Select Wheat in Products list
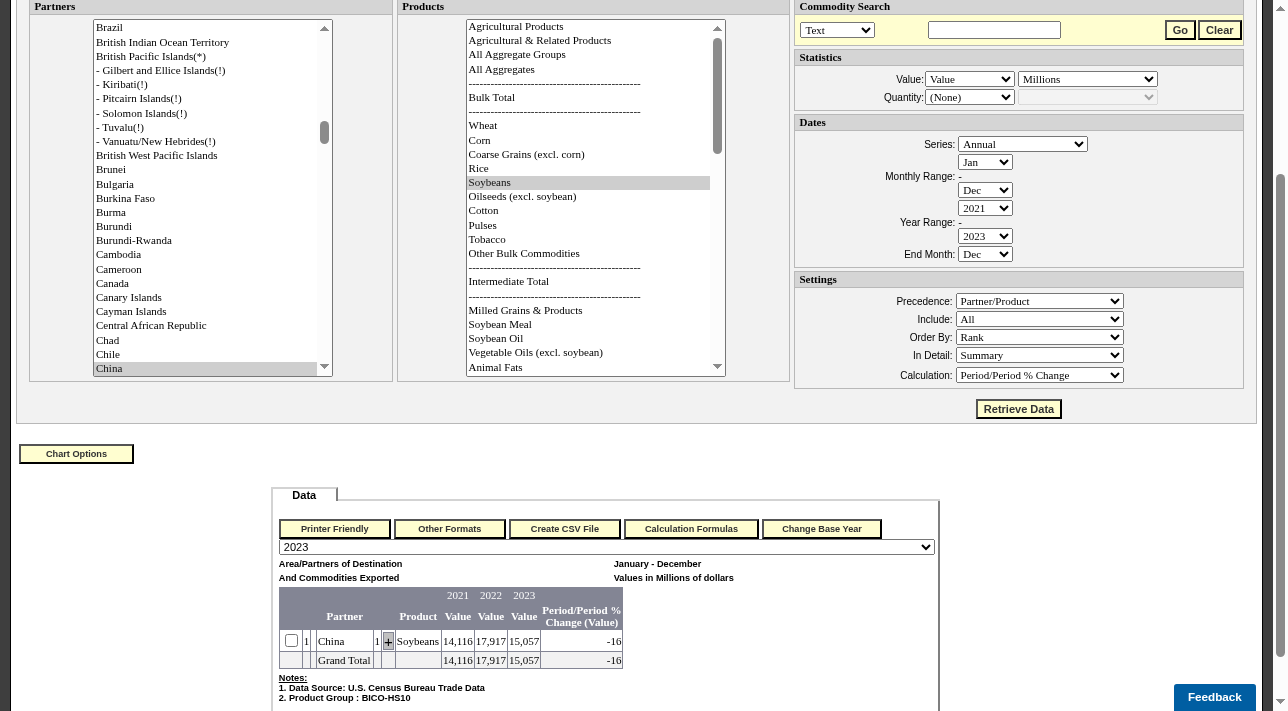Screen dimensions: 1288x711 tap(588, 126)
